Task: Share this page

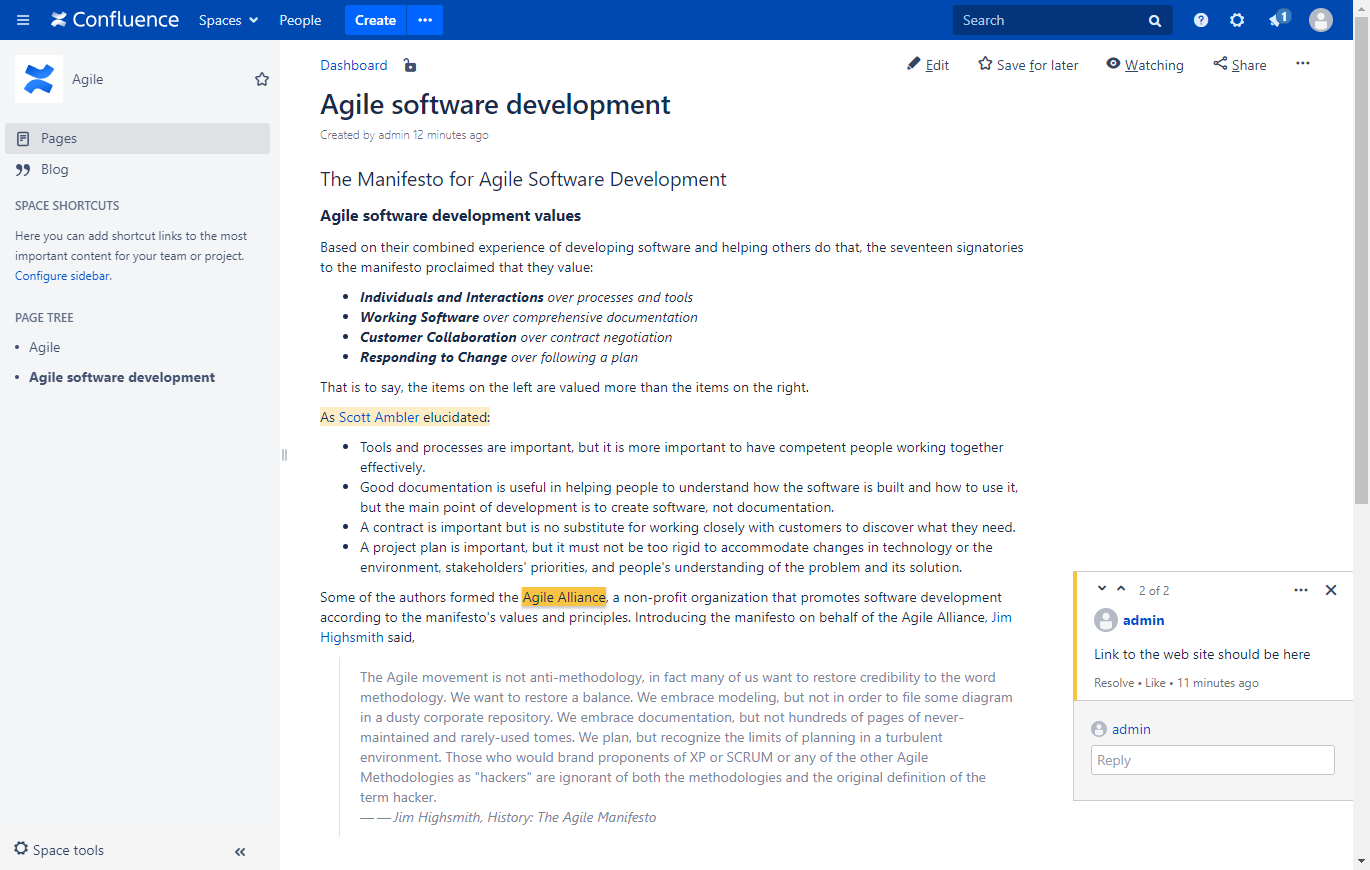Action: (1240, 65)
